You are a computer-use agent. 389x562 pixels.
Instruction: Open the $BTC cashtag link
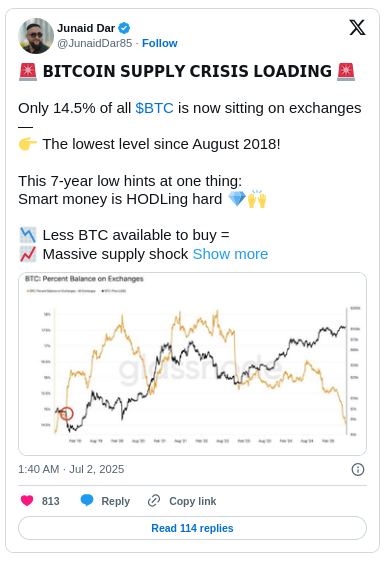154,108
